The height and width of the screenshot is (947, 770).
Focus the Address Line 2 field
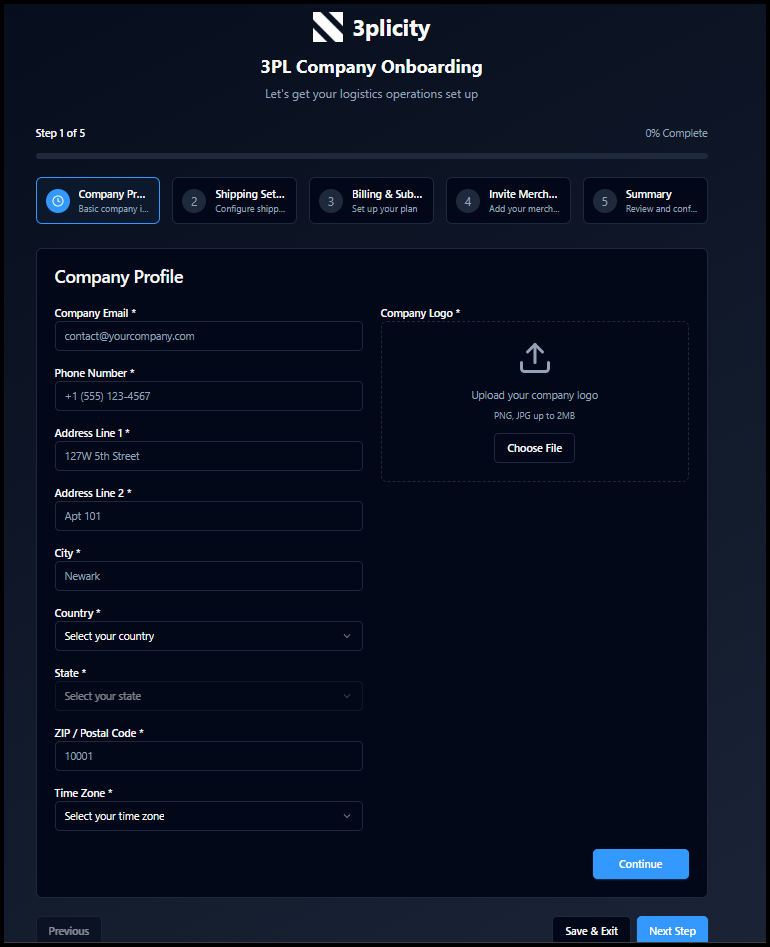pyautogui.click(x=208, y=516)
